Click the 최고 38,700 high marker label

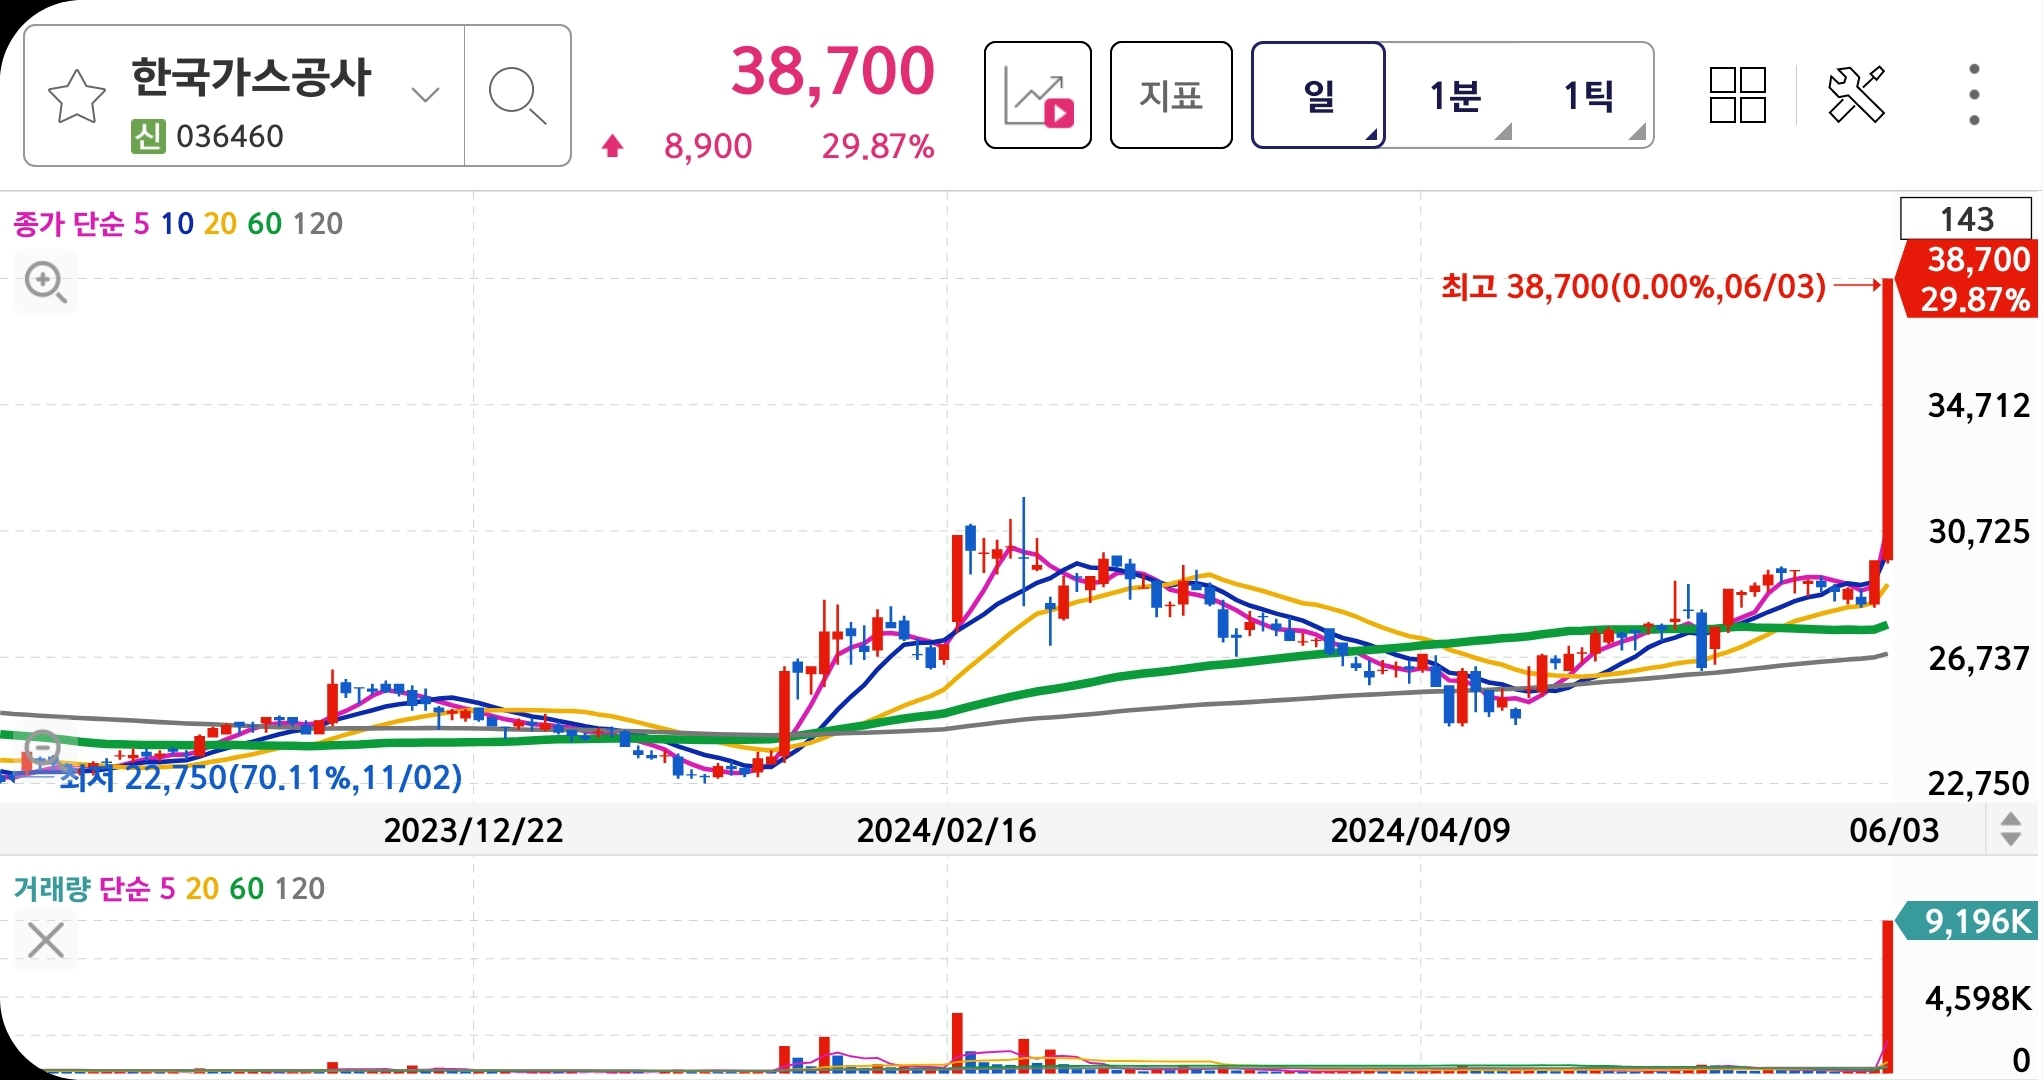click(1633, 287)
